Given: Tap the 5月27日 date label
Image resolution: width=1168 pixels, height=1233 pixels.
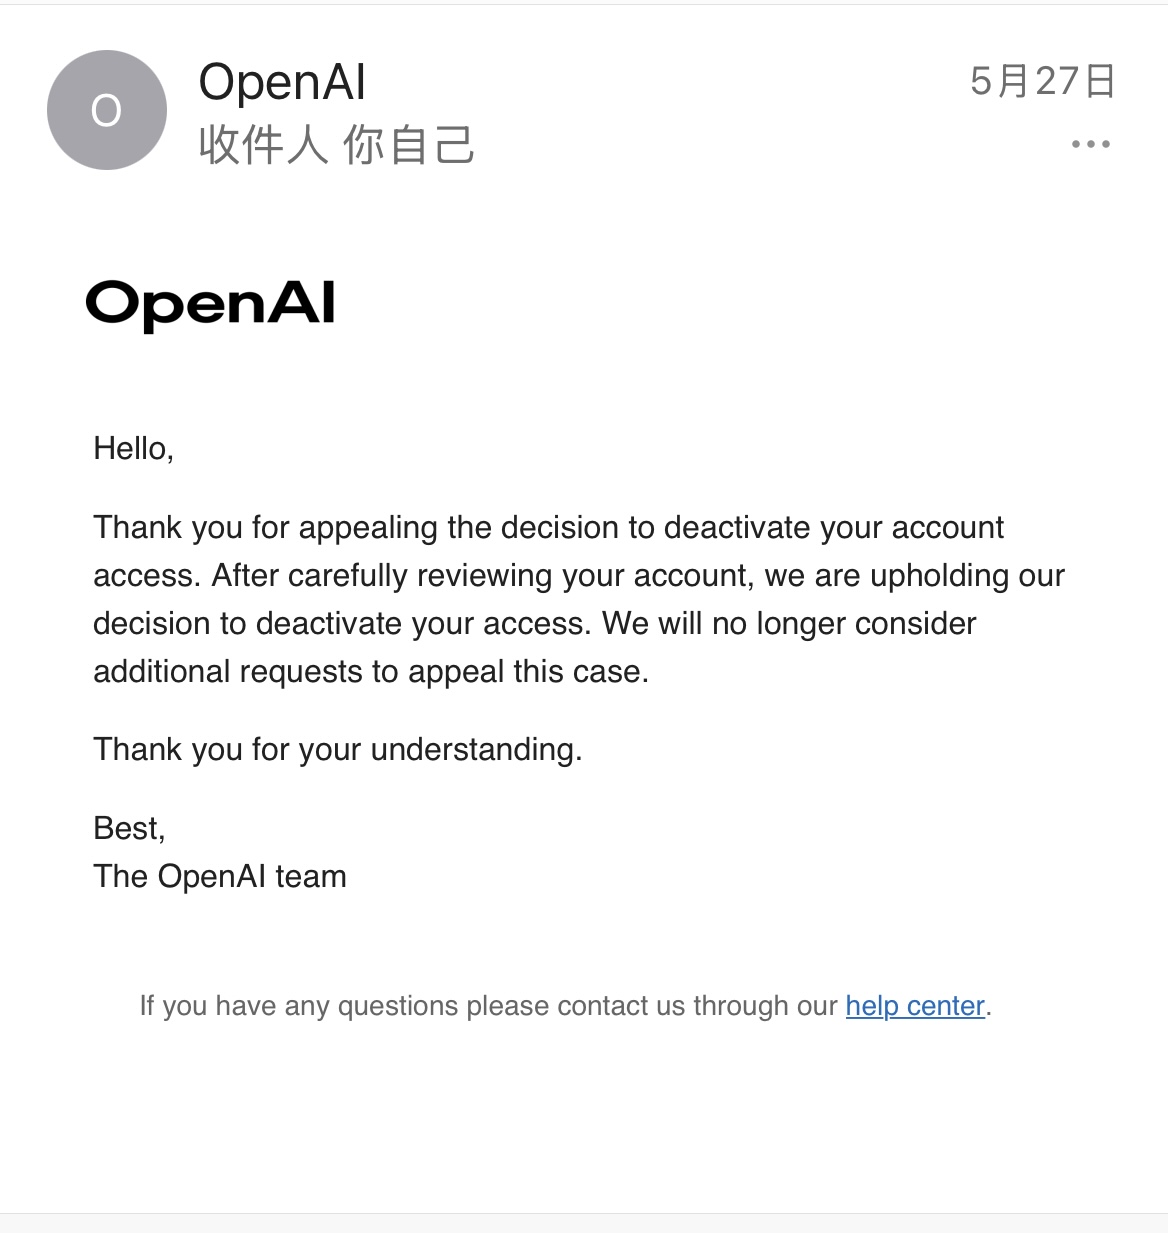Looking at the screenshot, I should tap(1042, 81).
